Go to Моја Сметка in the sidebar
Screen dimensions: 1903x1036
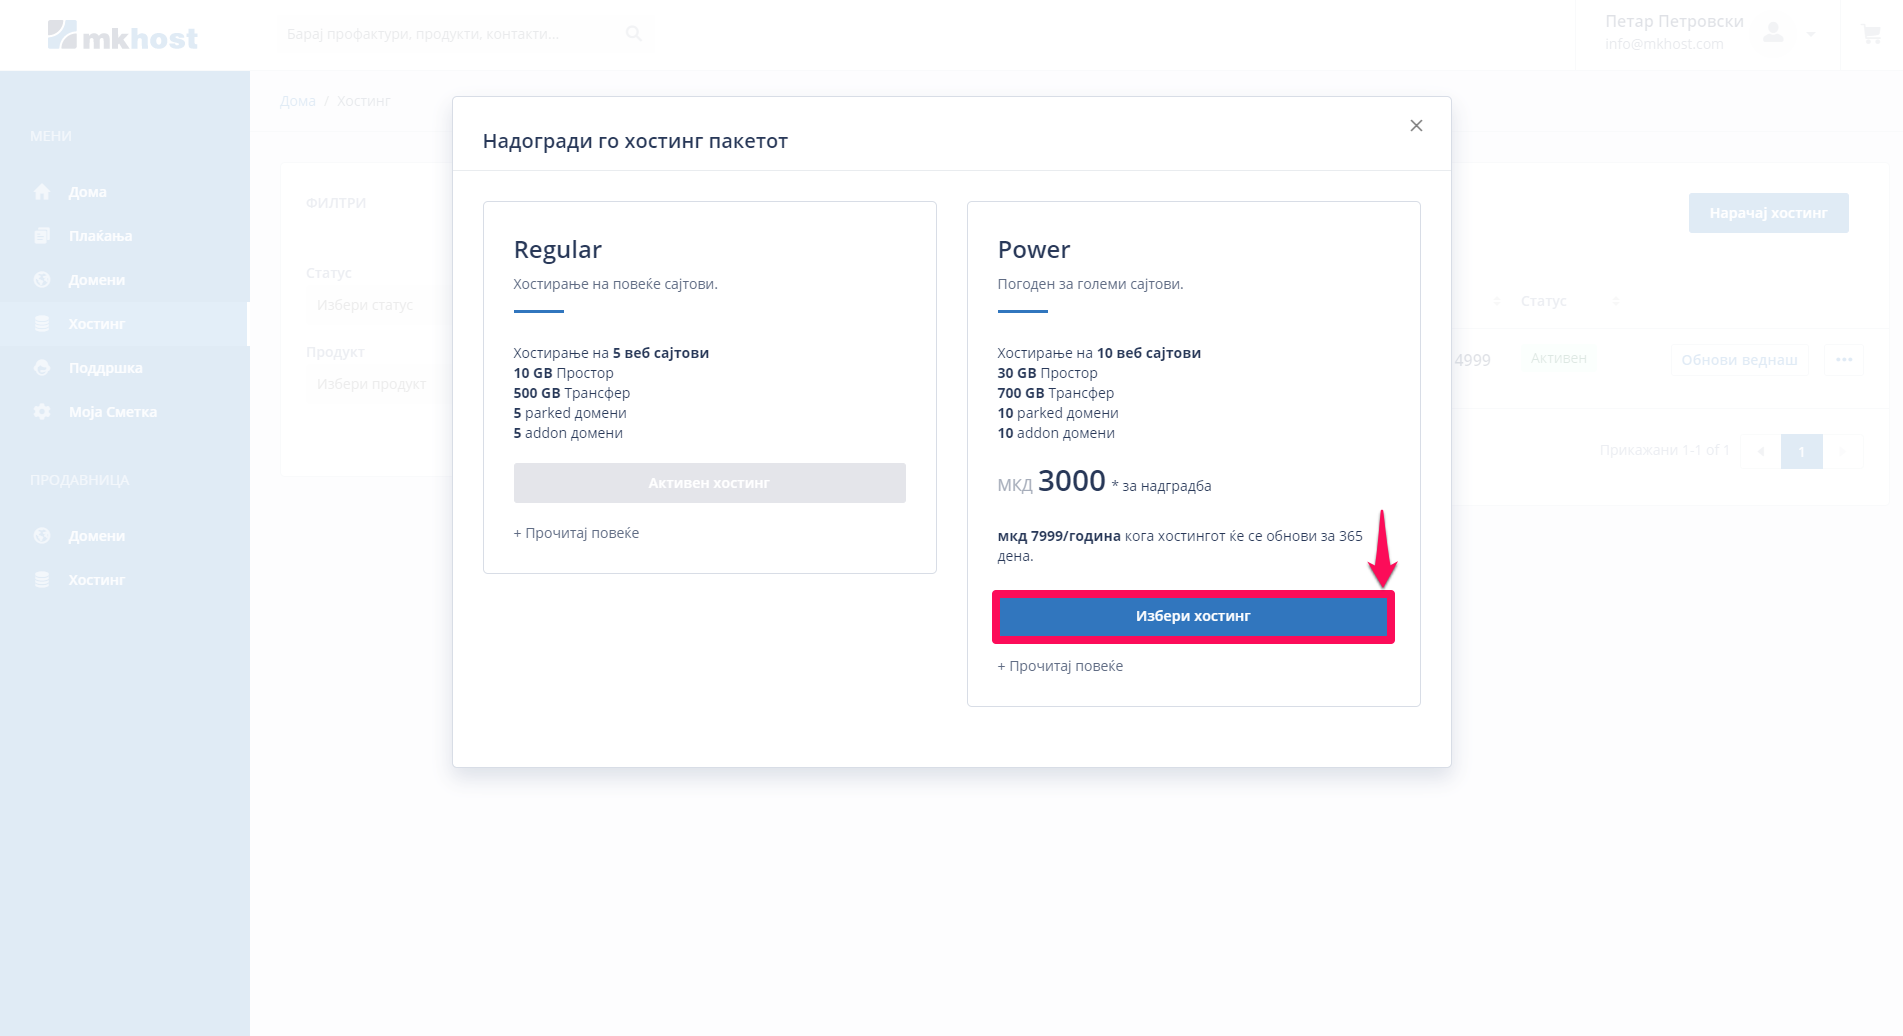pos(113,412)
